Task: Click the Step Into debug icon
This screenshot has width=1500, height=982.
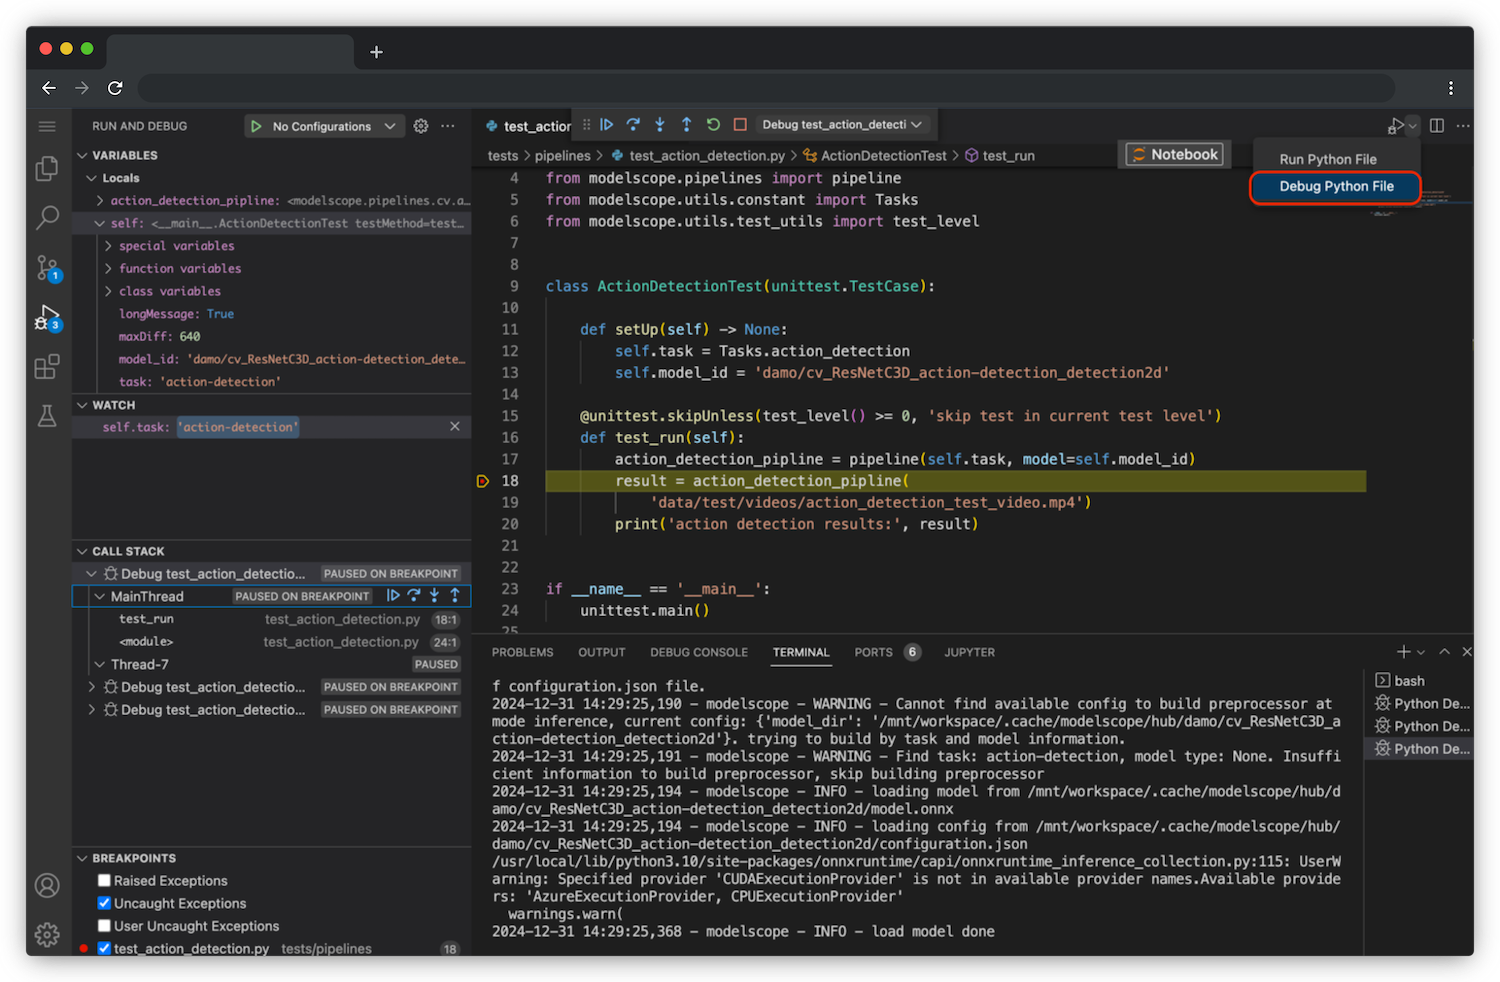Action: coord(659,124)
